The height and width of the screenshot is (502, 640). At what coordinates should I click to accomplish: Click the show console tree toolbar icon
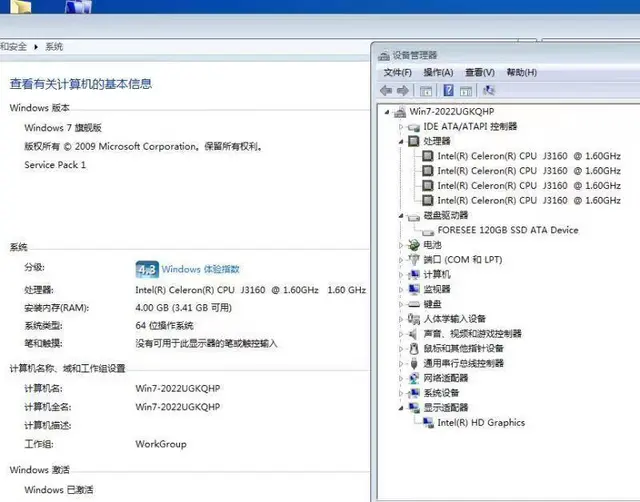(426, 91)
